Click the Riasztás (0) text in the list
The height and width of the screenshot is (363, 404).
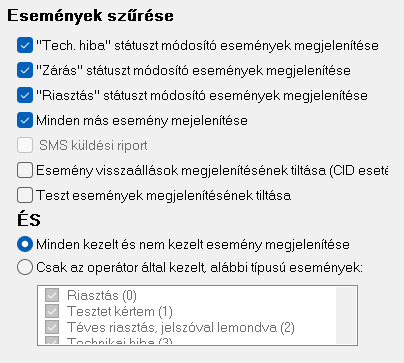point(102,295)
